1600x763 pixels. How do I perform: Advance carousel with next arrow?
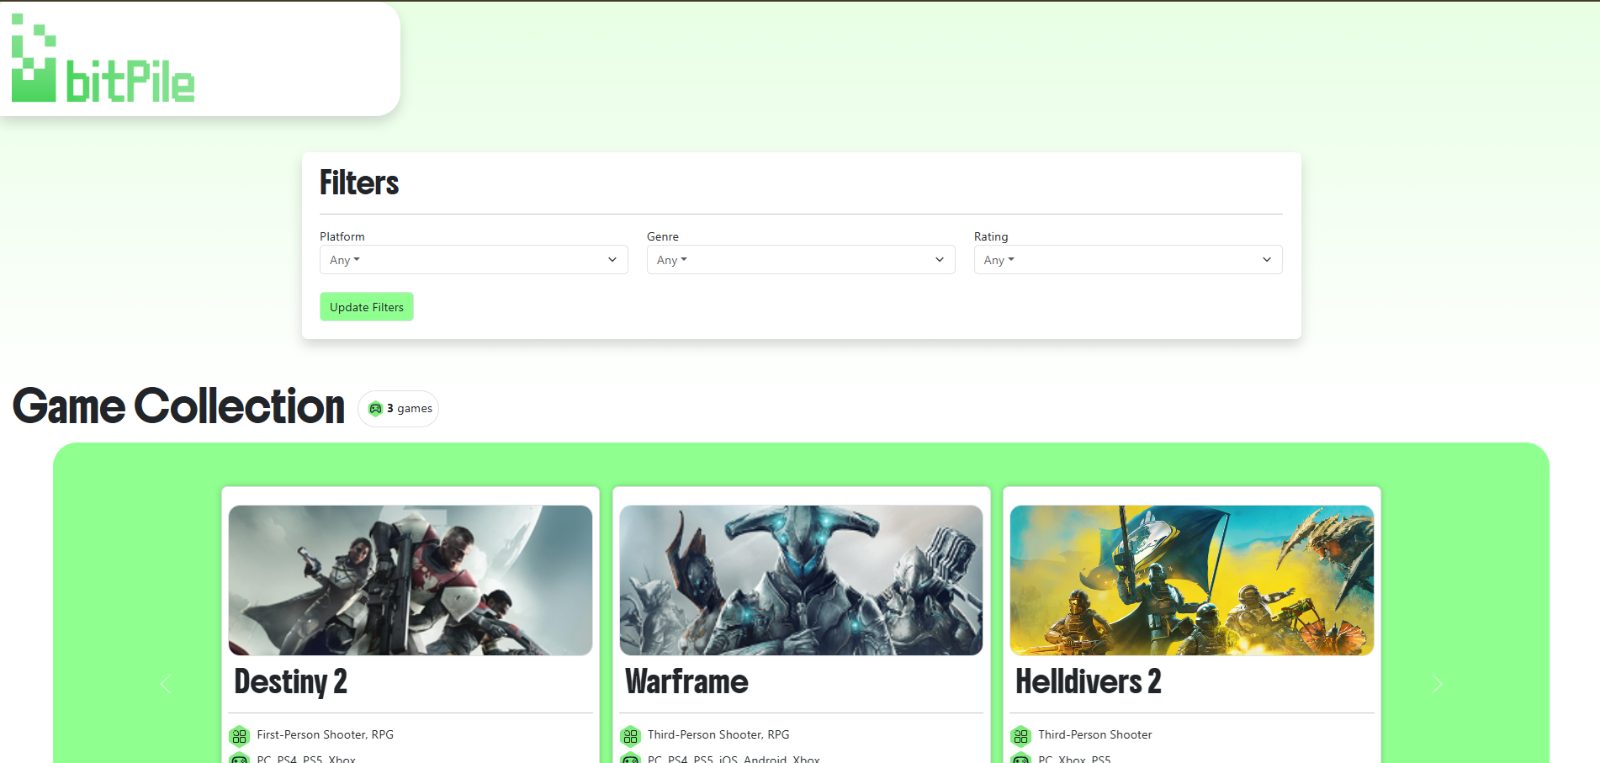coord(1437,684)
